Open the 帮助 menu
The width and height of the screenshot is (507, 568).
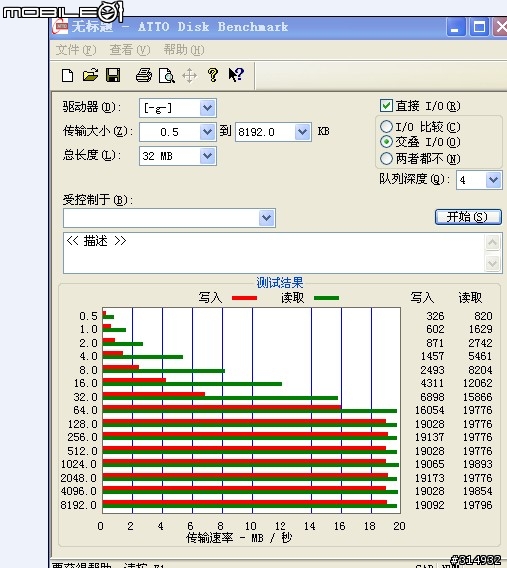point(184,50)
